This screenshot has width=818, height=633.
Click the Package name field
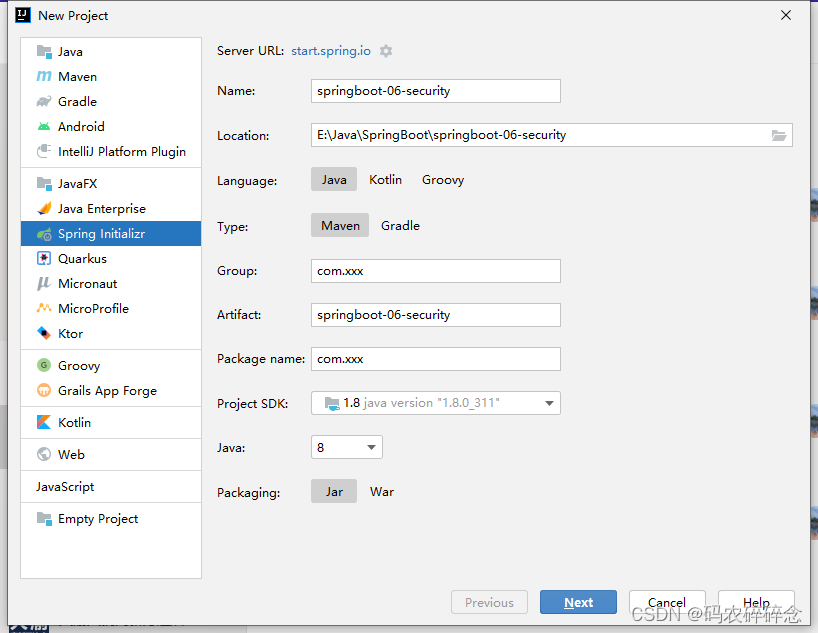[x=436, y=359]
